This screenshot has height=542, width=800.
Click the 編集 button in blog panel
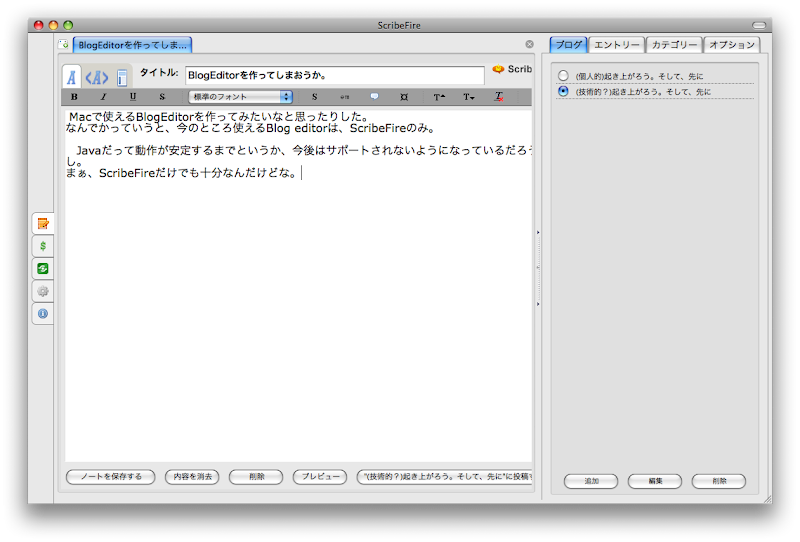tap(655, 481)
